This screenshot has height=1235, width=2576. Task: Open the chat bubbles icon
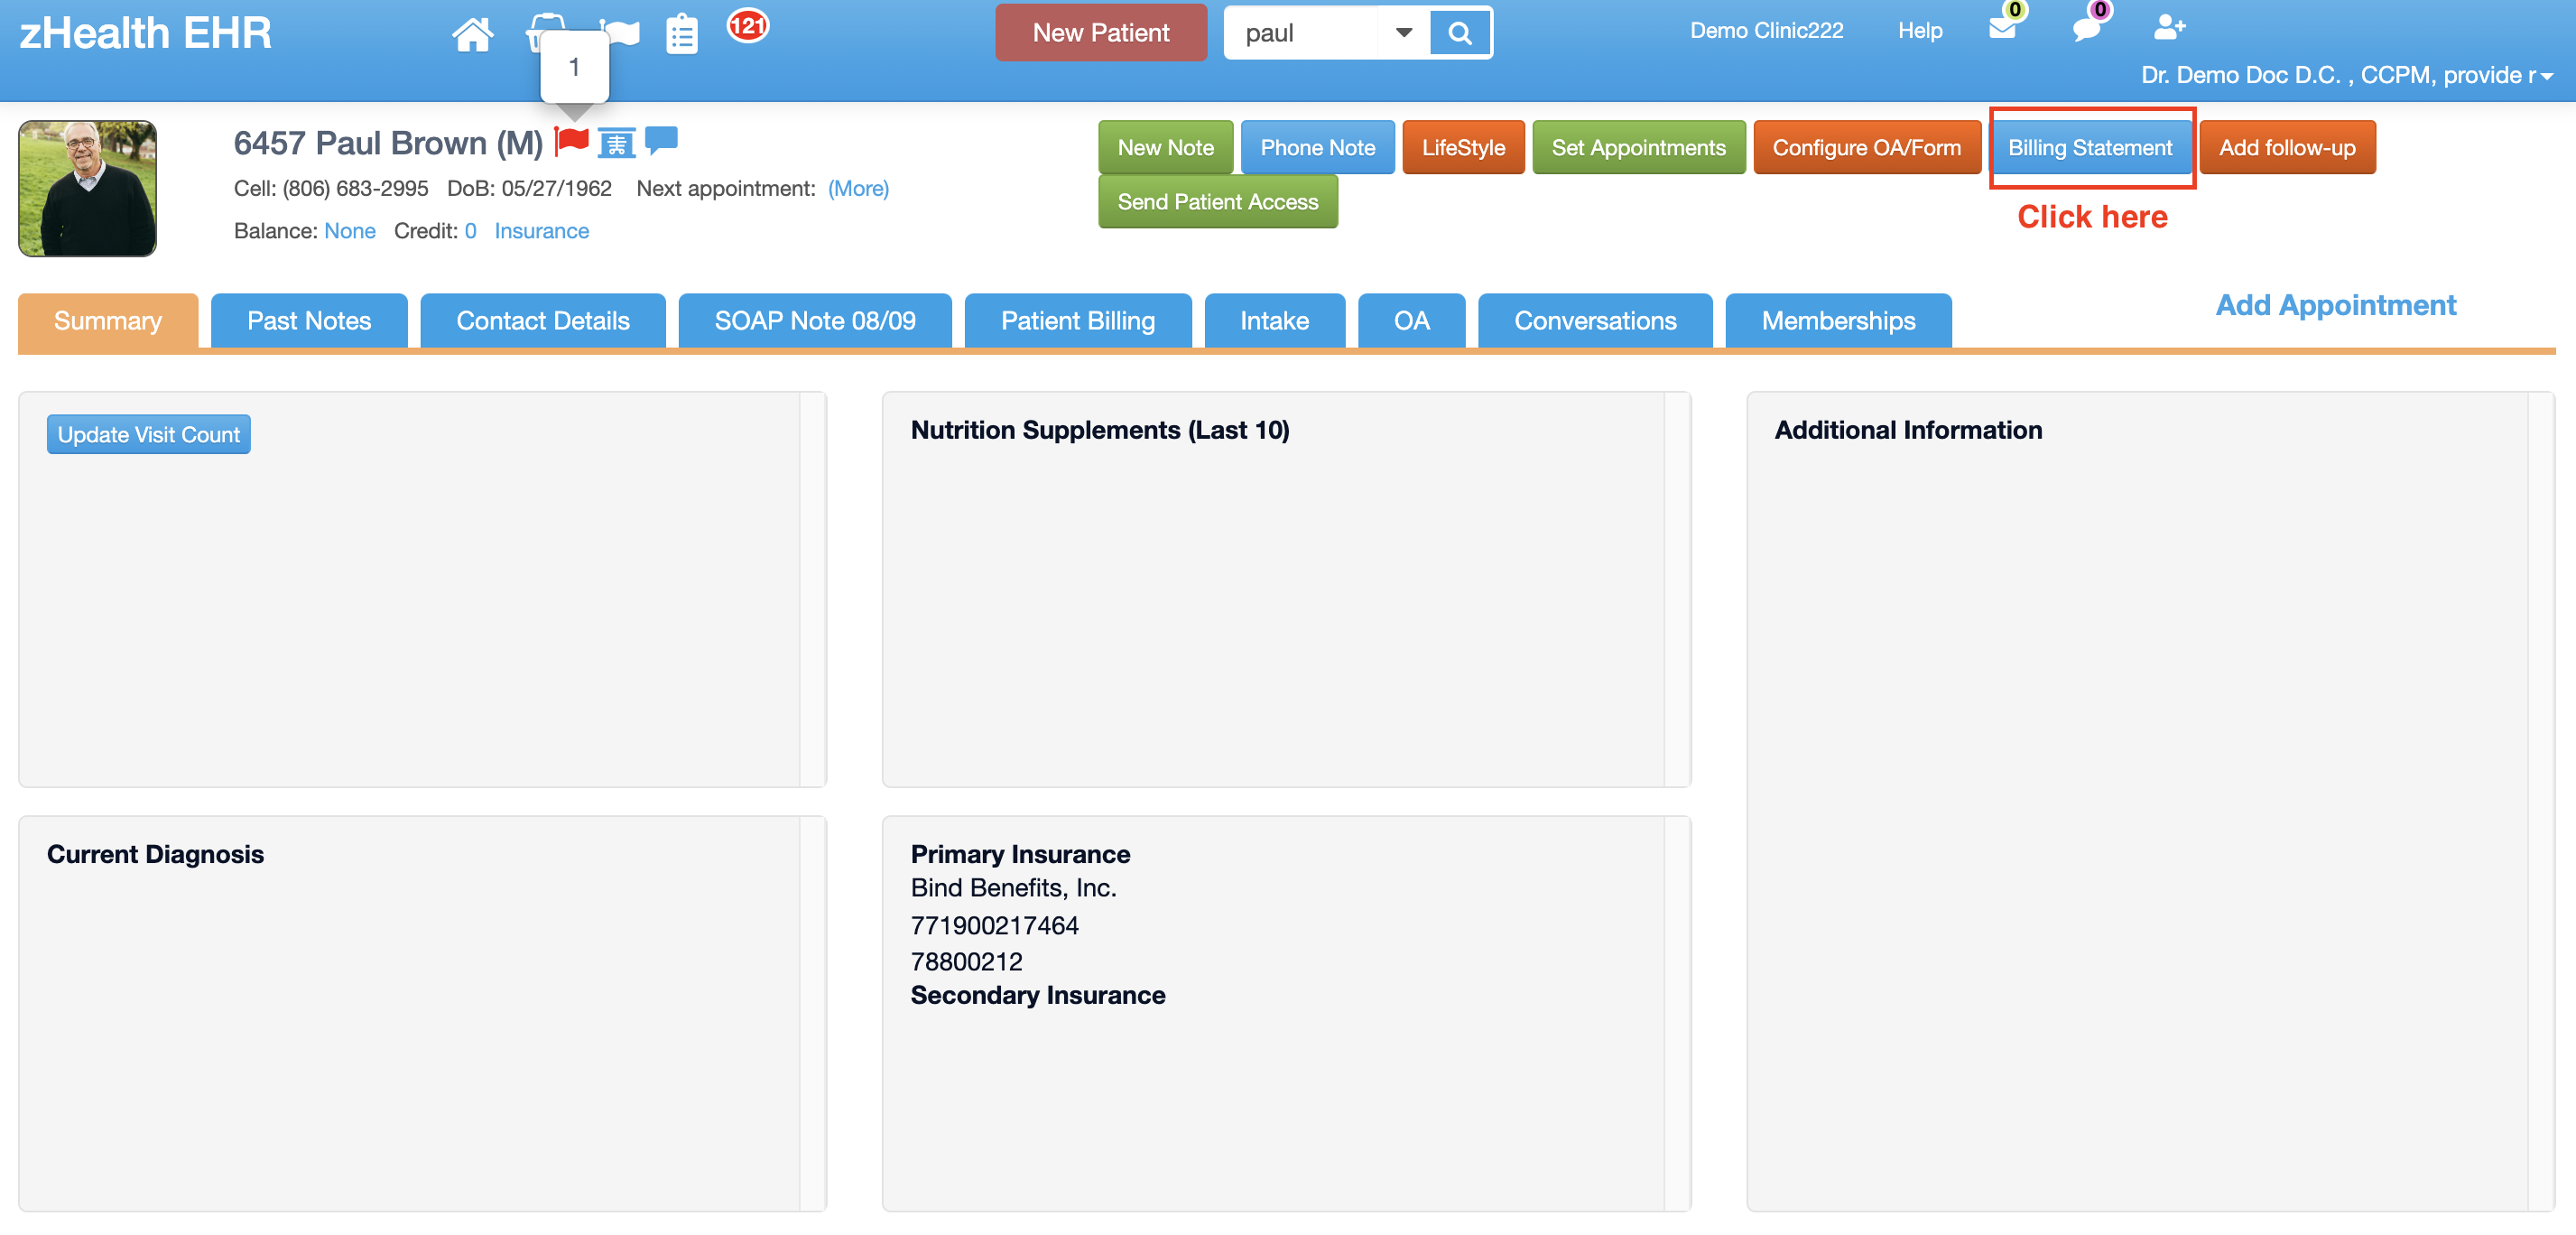(x=2086, y=28)
